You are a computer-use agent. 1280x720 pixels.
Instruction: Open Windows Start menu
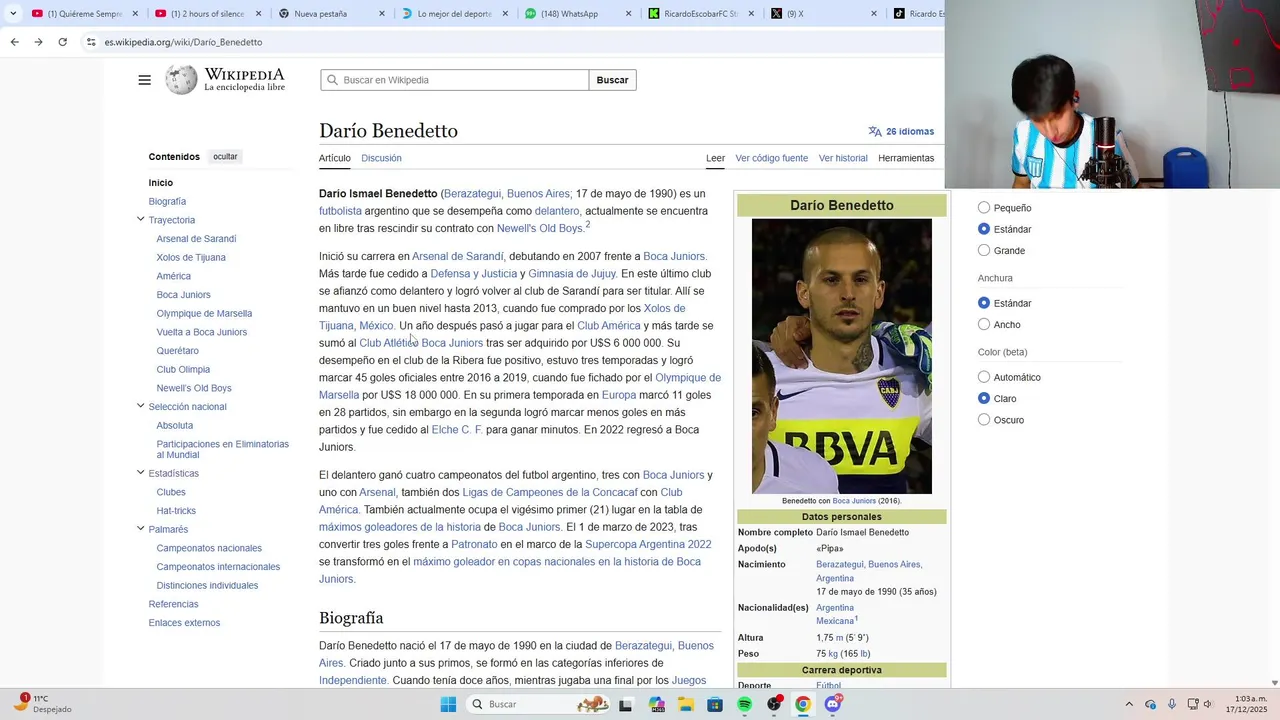click(x=448, y=704)
